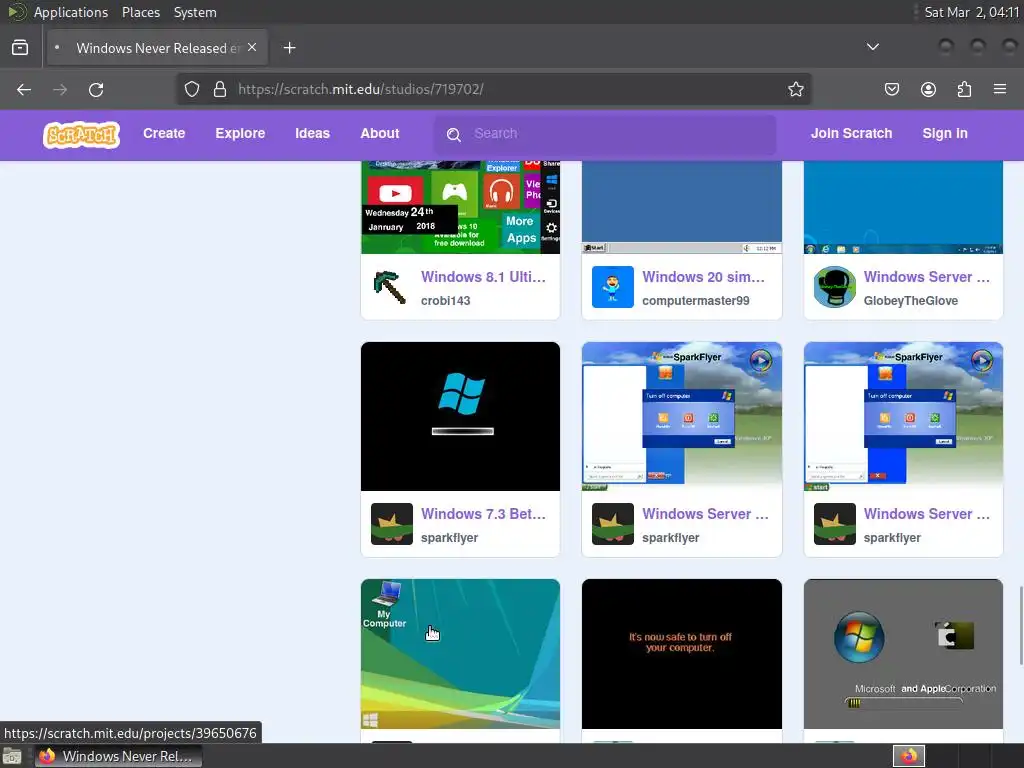The image size is (1024, 768).
Task: Open the Firefox hamburger menu
Action: point(1000,89)
